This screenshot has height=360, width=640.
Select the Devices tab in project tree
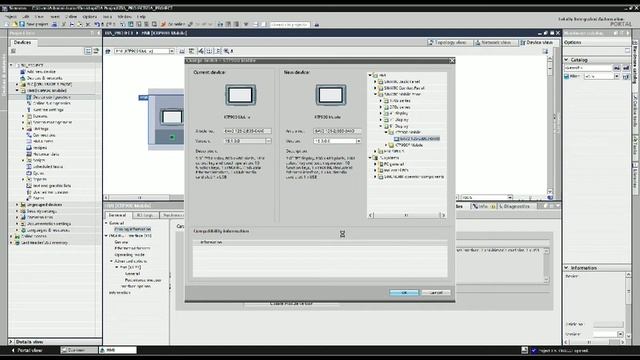click(x=22, y=42)
